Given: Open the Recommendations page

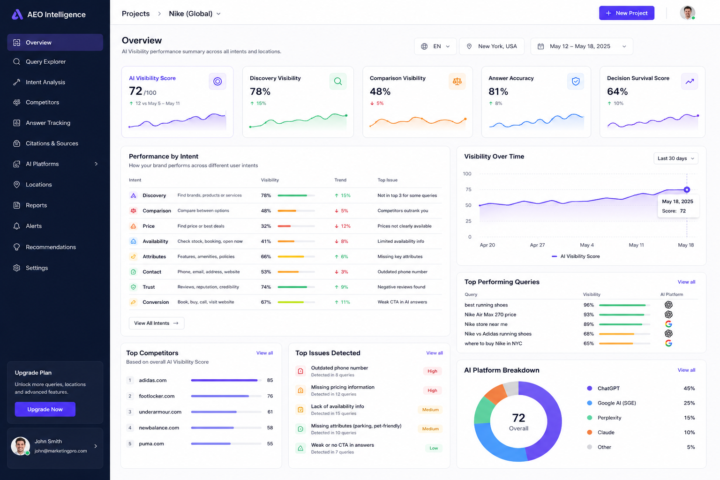Looking at the screenshot, I should tap(55, 247).
